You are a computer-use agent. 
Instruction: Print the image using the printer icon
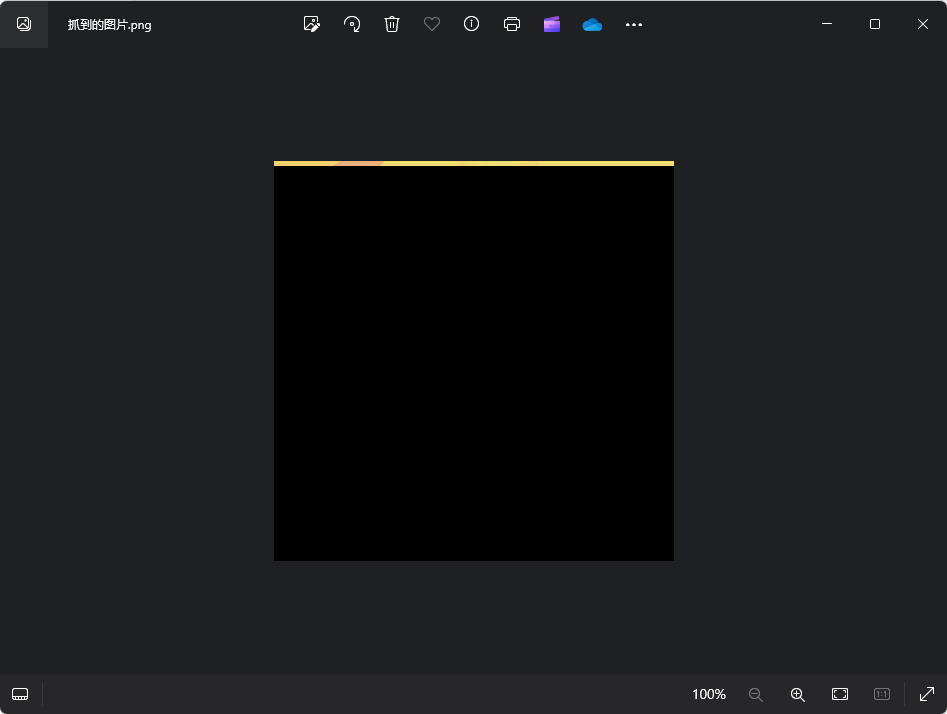pos(512,24)
